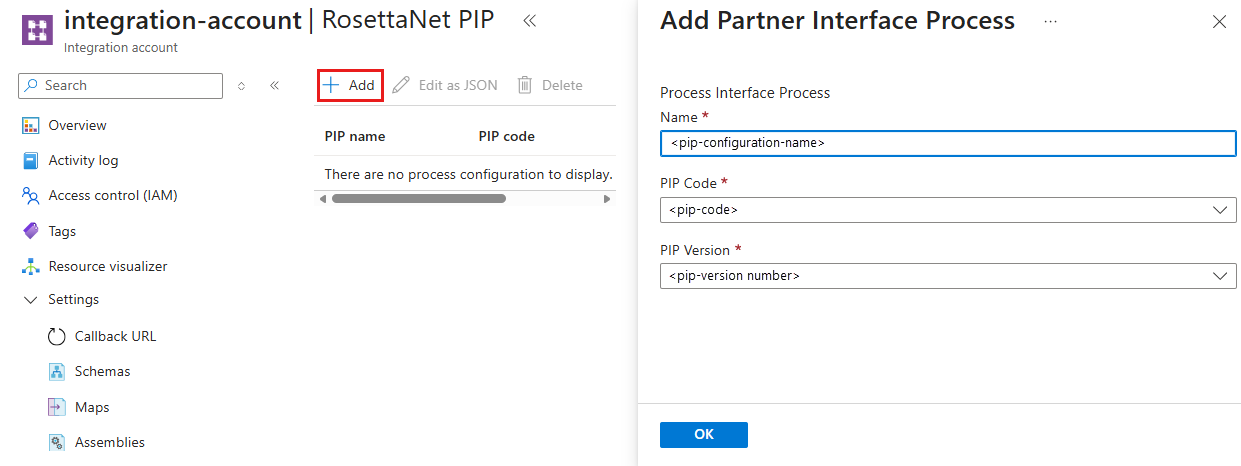The width and height of the screenshot is (1241, 466).
Task: Click the Name input field
Action: pos(947,143)
